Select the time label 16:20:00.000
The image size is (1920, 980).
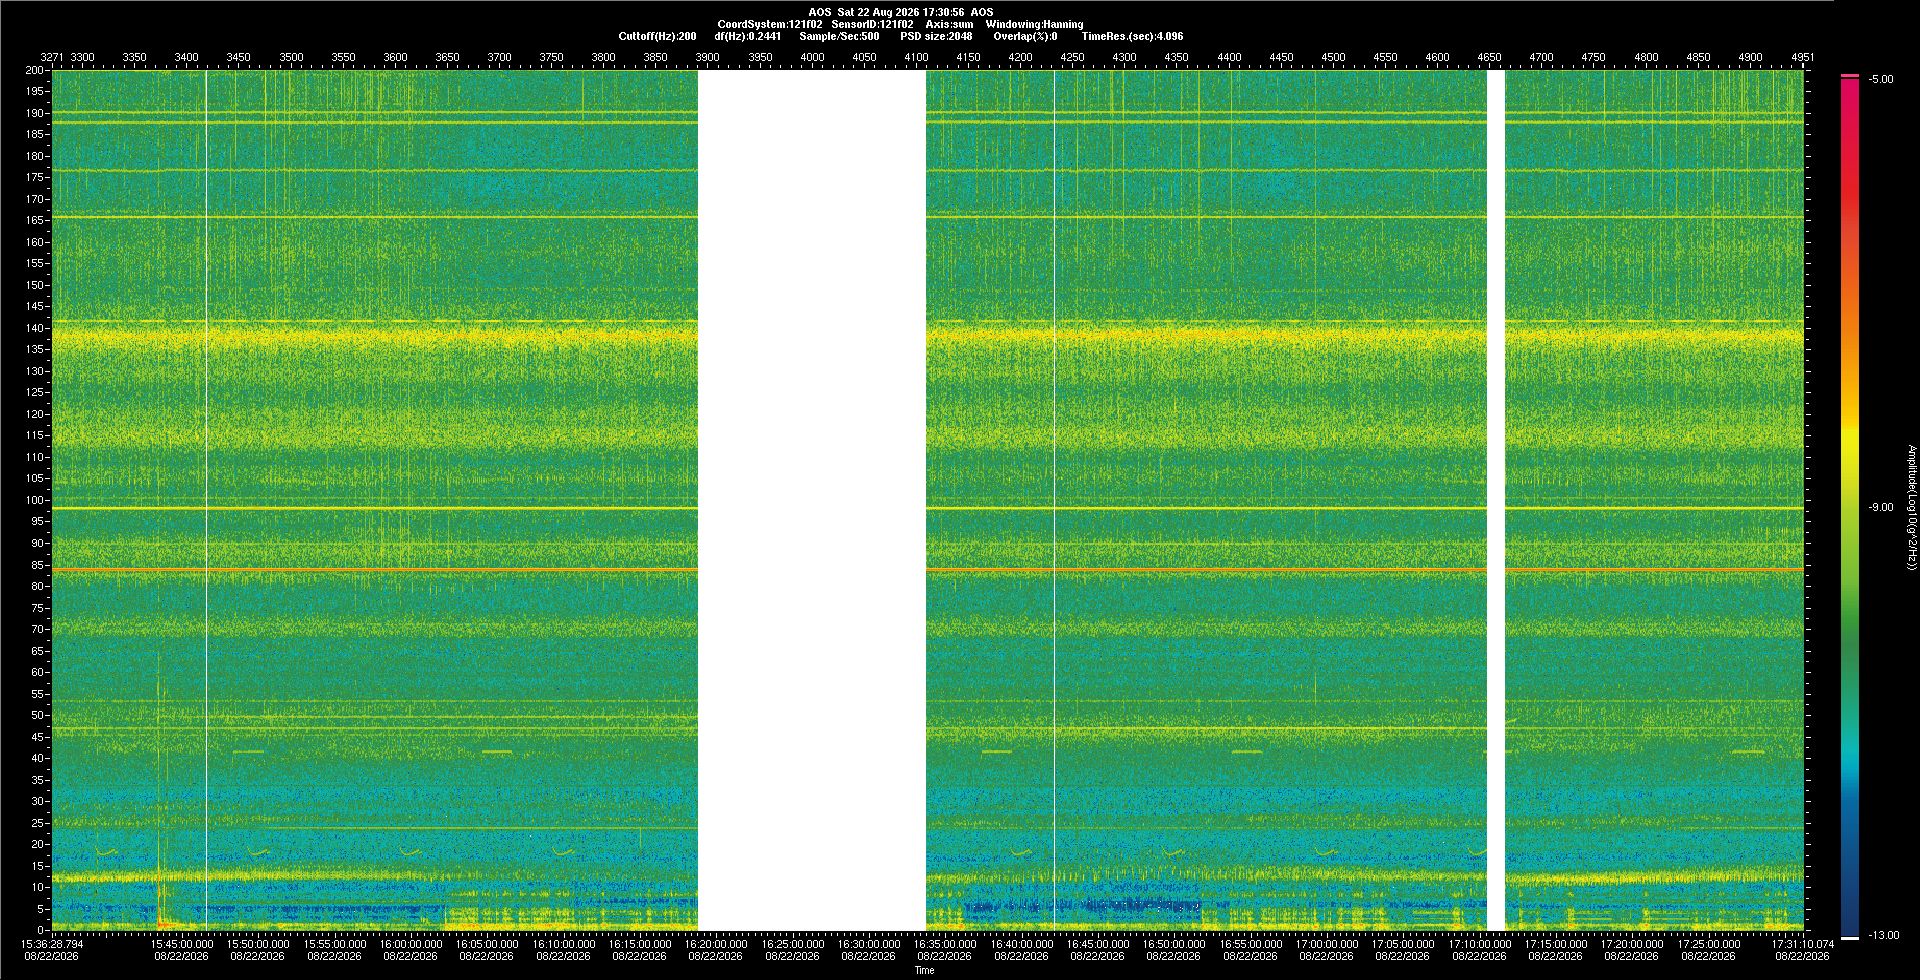716,943
